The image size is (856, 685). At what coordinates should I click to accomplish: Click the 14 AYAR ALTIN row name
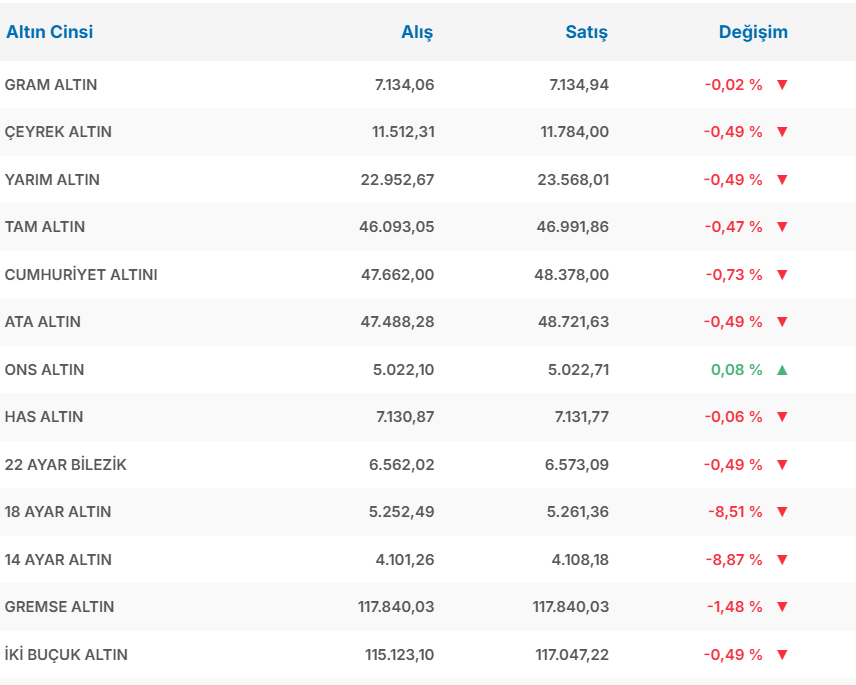click(58, 560)
